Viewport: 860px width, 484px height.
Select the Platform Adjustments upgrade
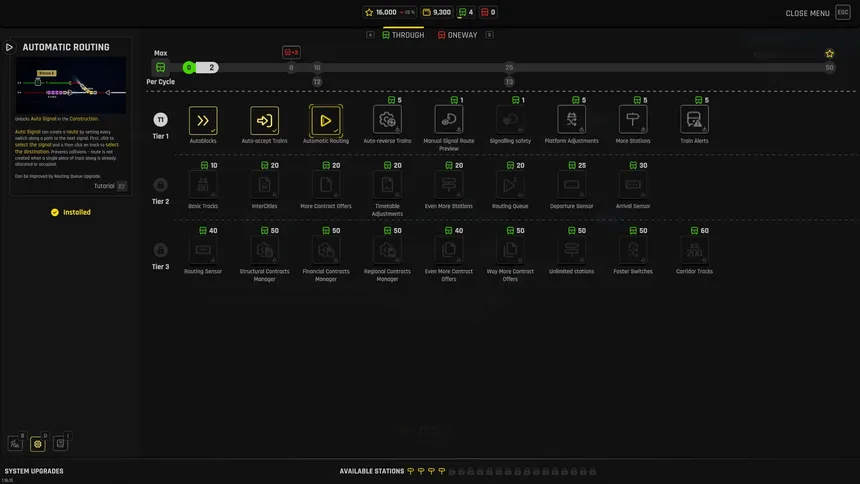tap(572, 120)
